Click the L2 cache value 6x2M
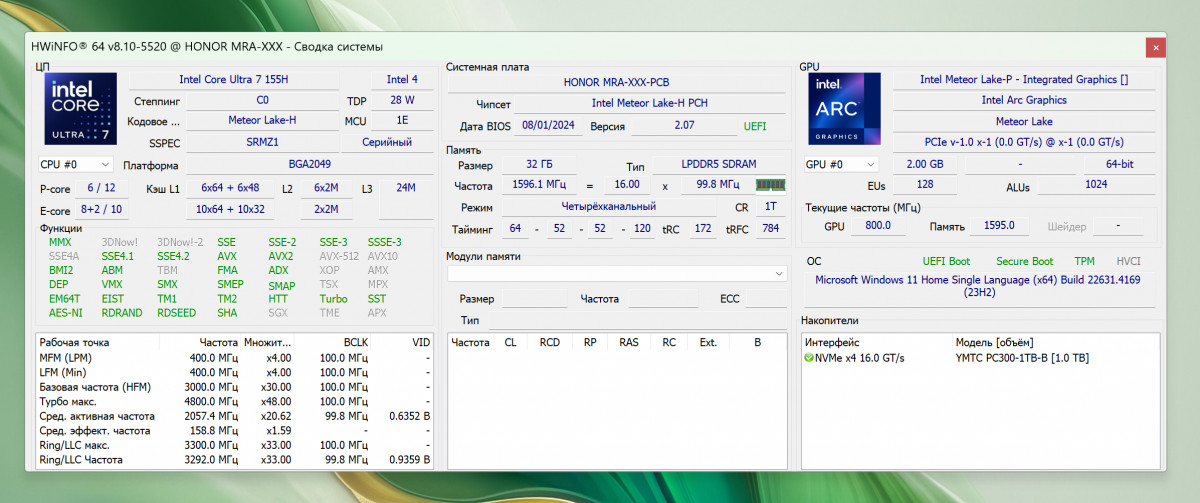The image size is (1200, 503). [326, 187]
